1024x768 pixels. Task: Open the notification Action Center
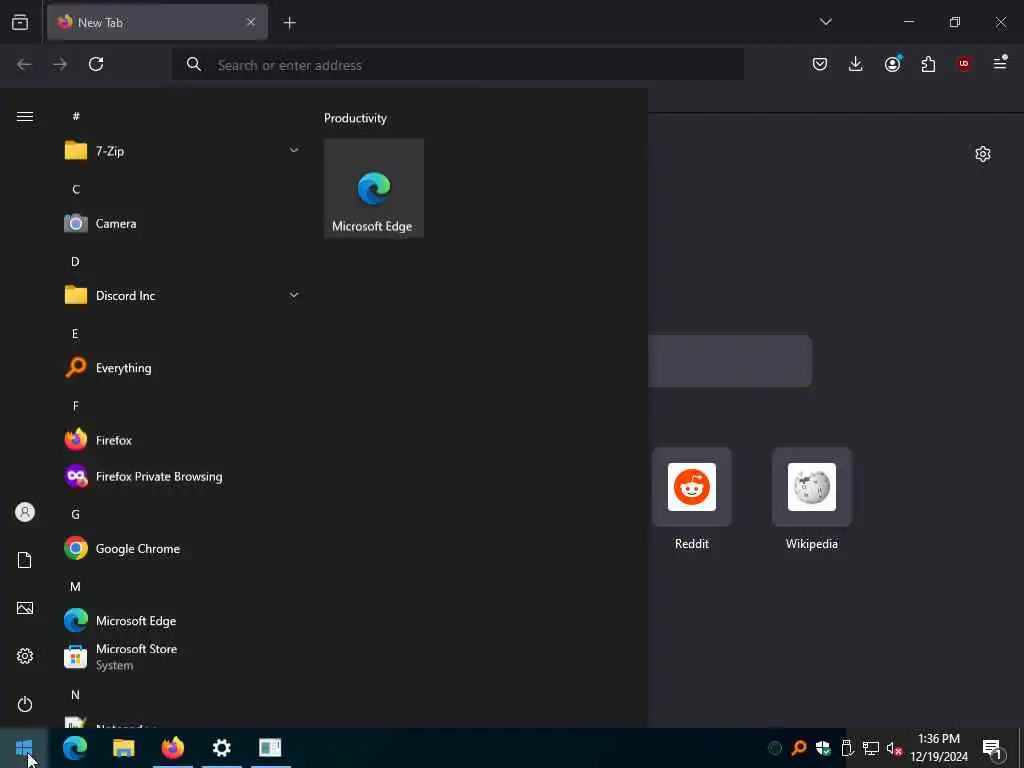(993, 748)
